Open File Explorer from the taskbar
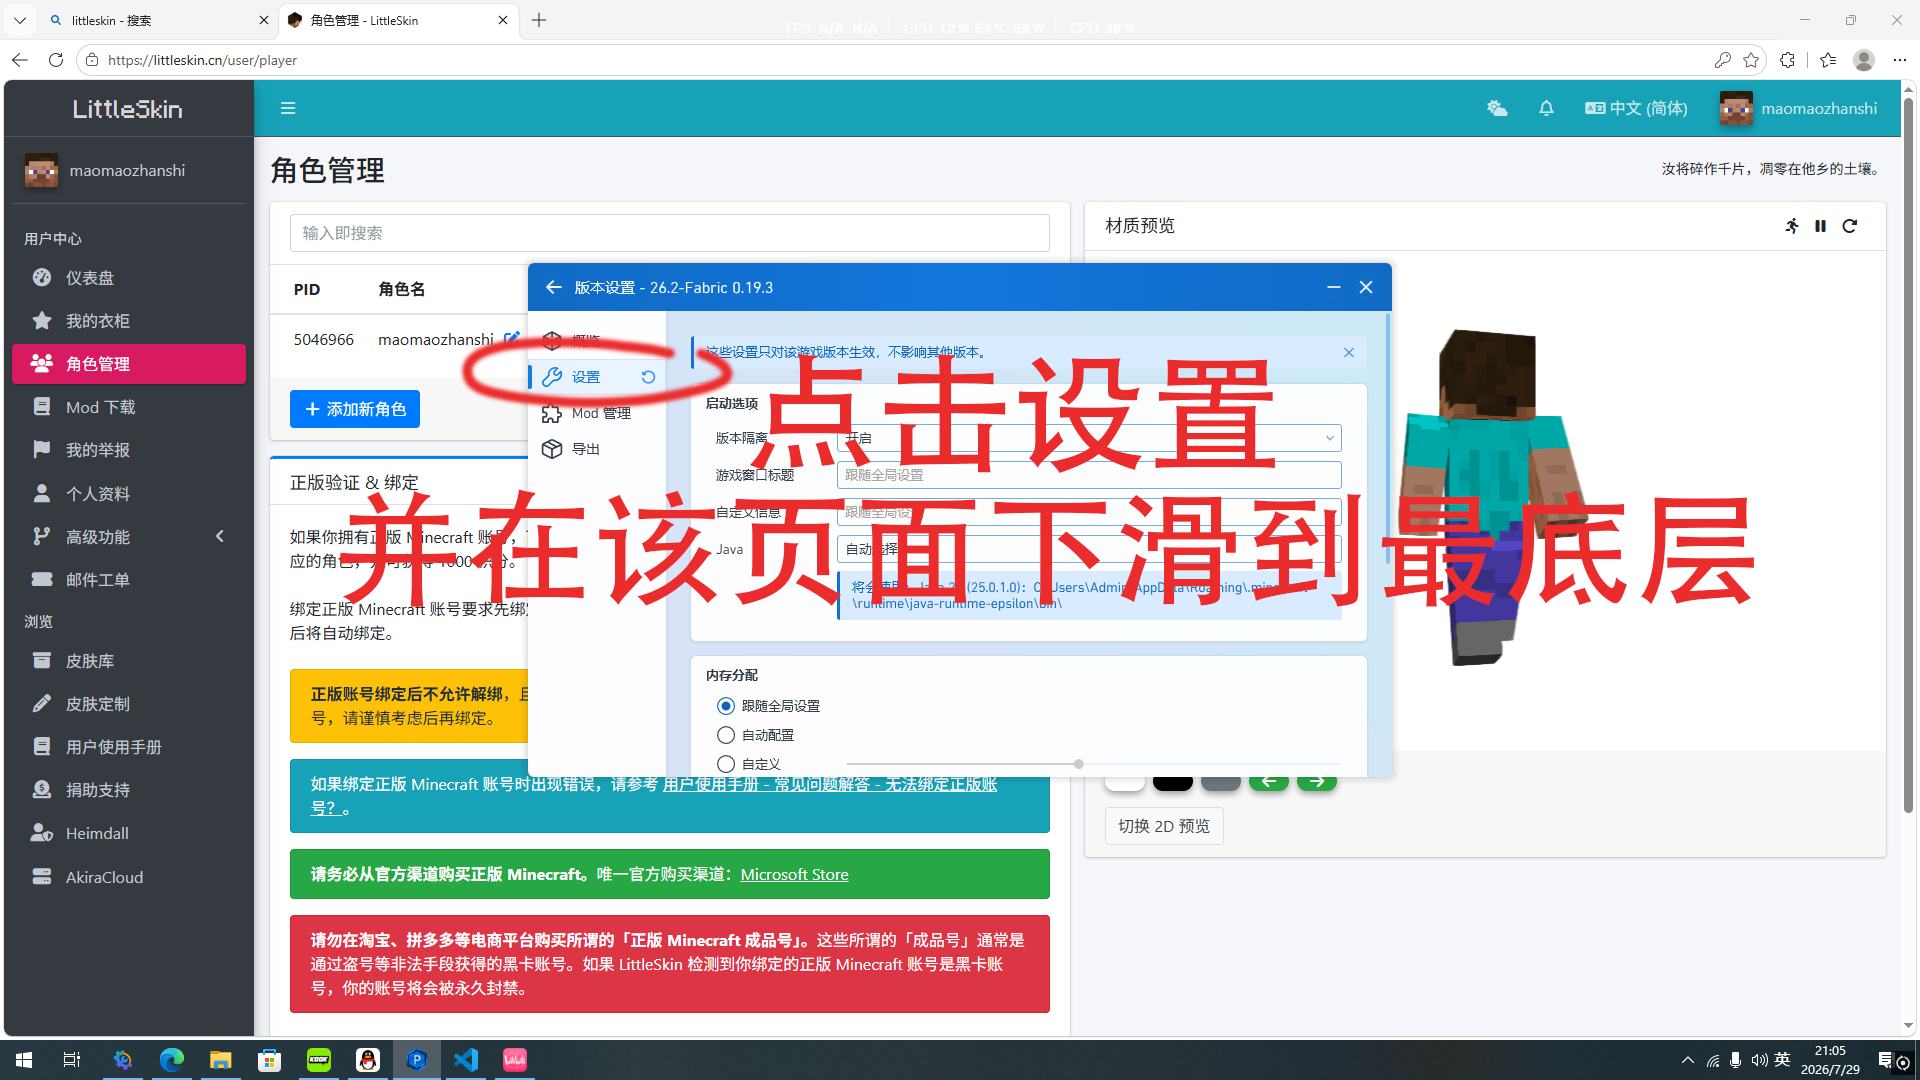This screenshot has height=1080, width=1920. coord(220,1060)
